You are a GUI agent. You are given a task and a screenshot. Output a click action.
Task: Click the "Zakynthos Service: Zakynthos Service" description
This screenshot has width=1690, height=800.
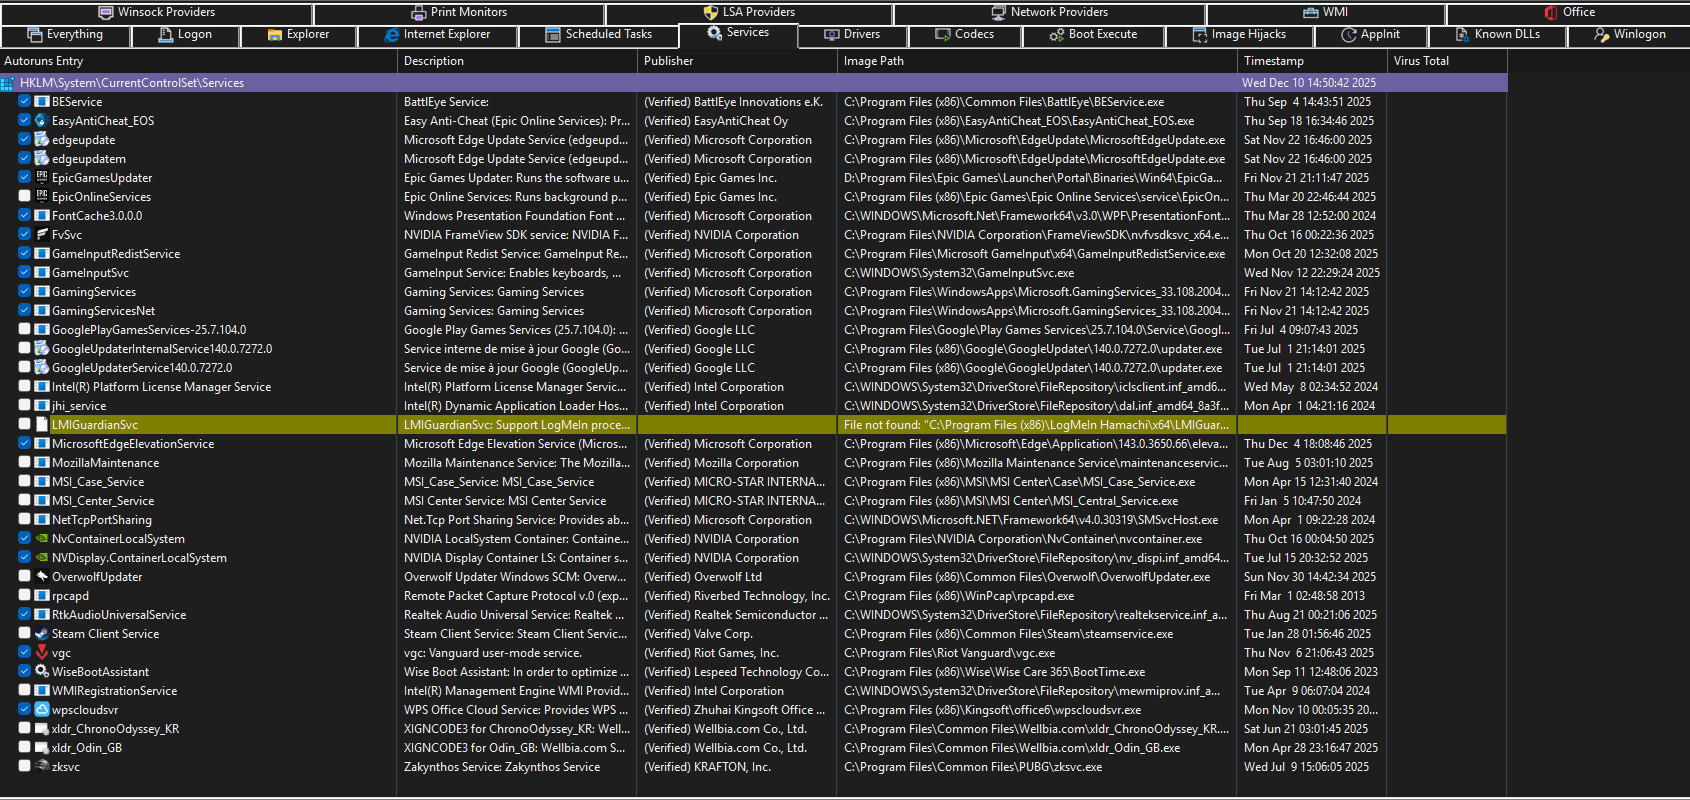pyautogui.click(x=502, y=767)
